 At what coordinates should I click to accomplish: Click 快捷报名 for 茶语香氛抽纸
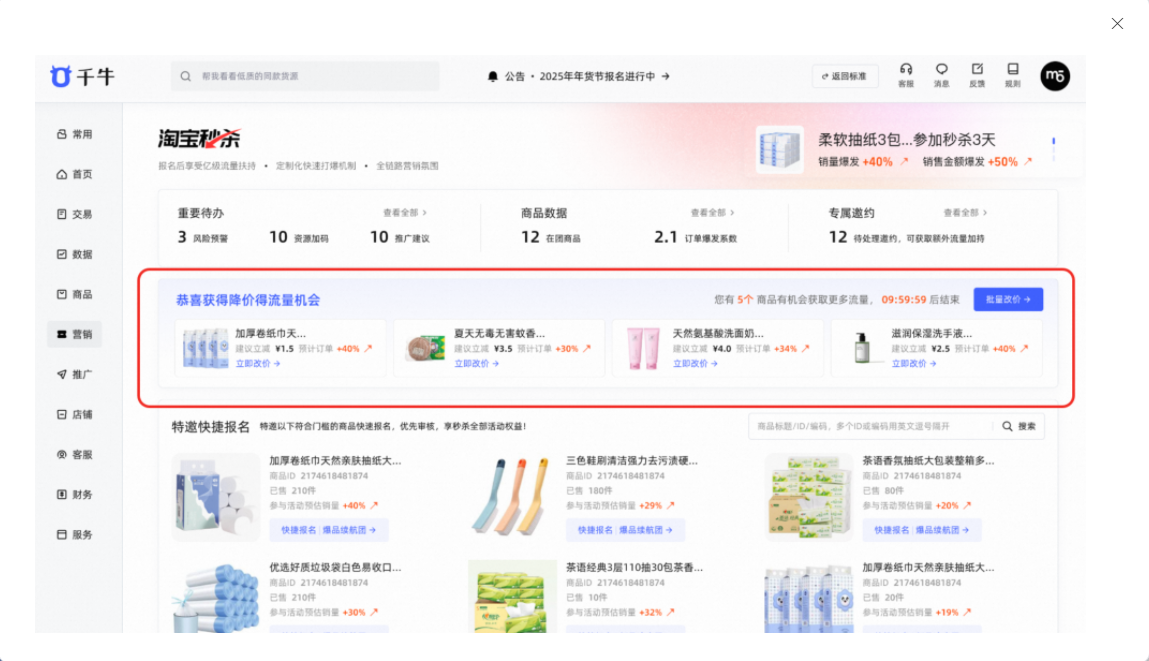pyautogui.click(x=892, y=530)
